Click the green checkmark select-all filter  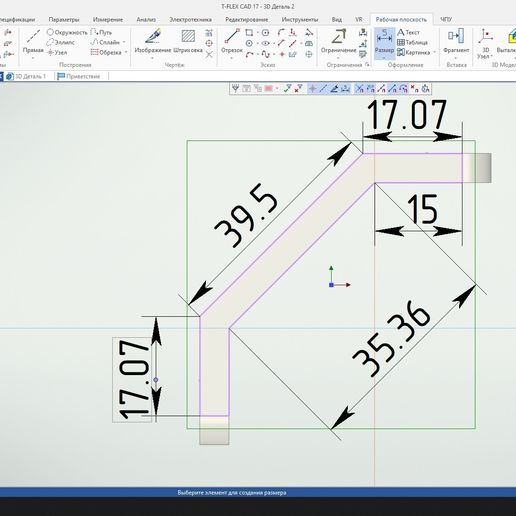287,89
